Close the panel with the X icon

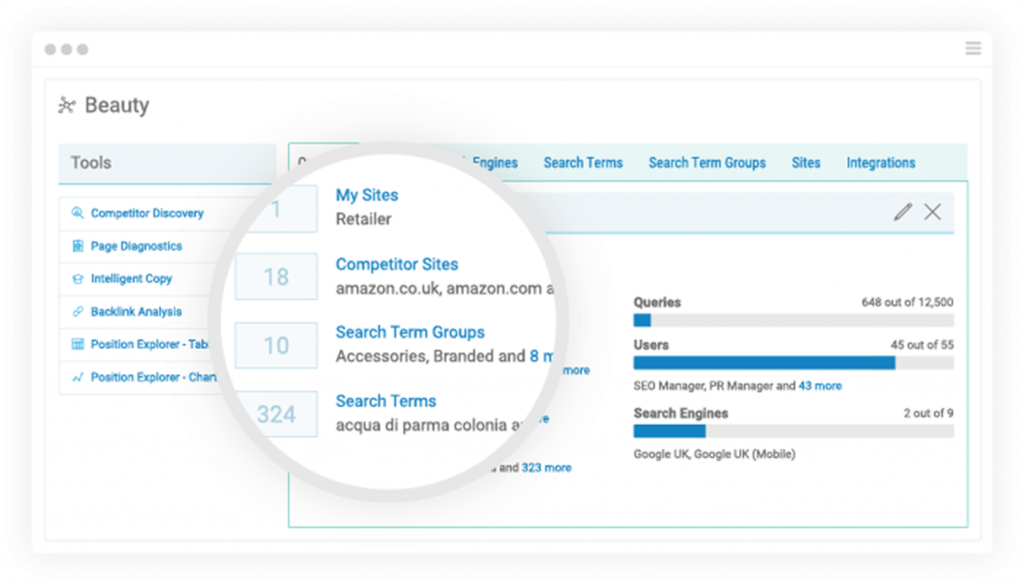(x=933, y=212)
